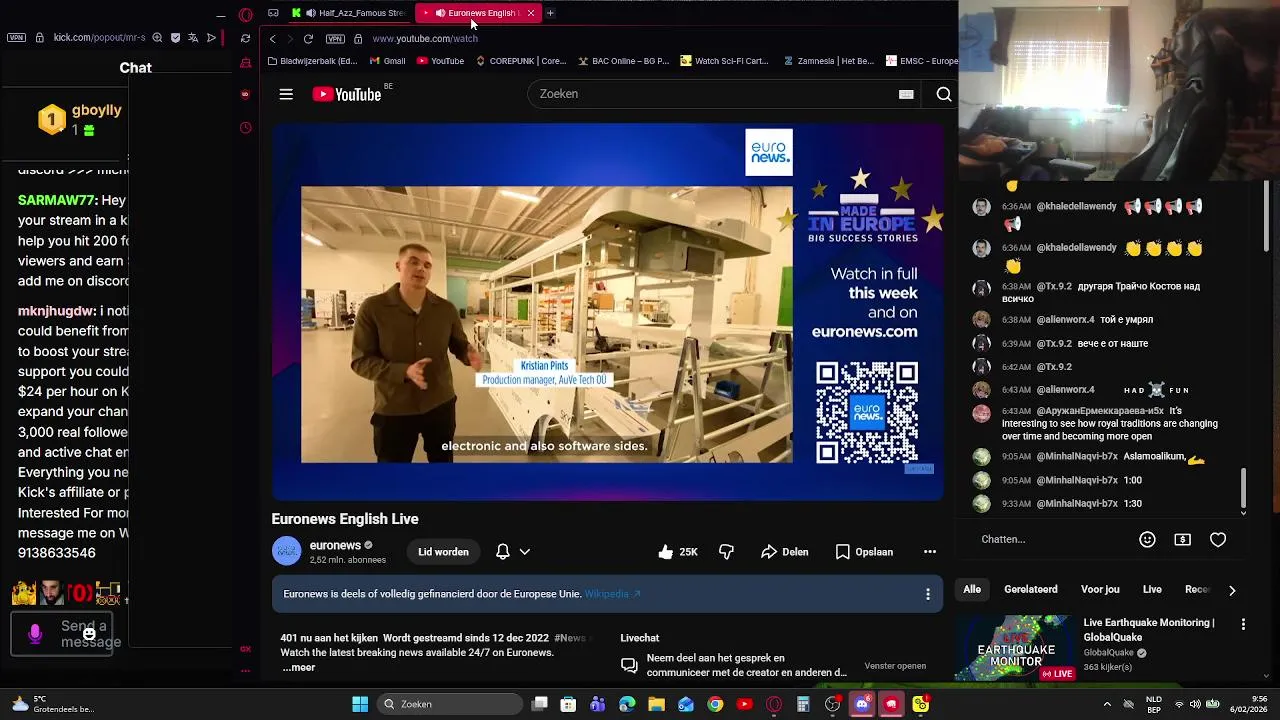Open File Explorer from the taskbar

657,704
